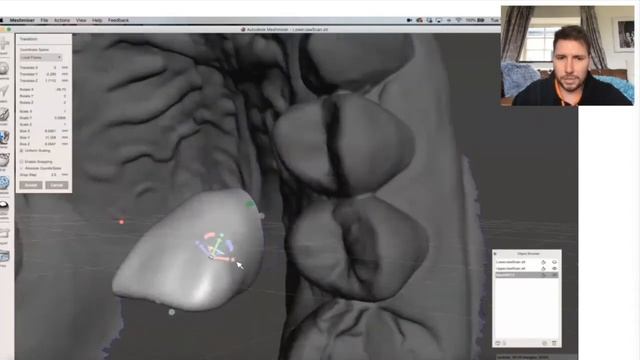The width and height of the screenshot is (640, 360).
Task: Click lock icon on LowerJawScan.stl row
Action: point(543,262)
